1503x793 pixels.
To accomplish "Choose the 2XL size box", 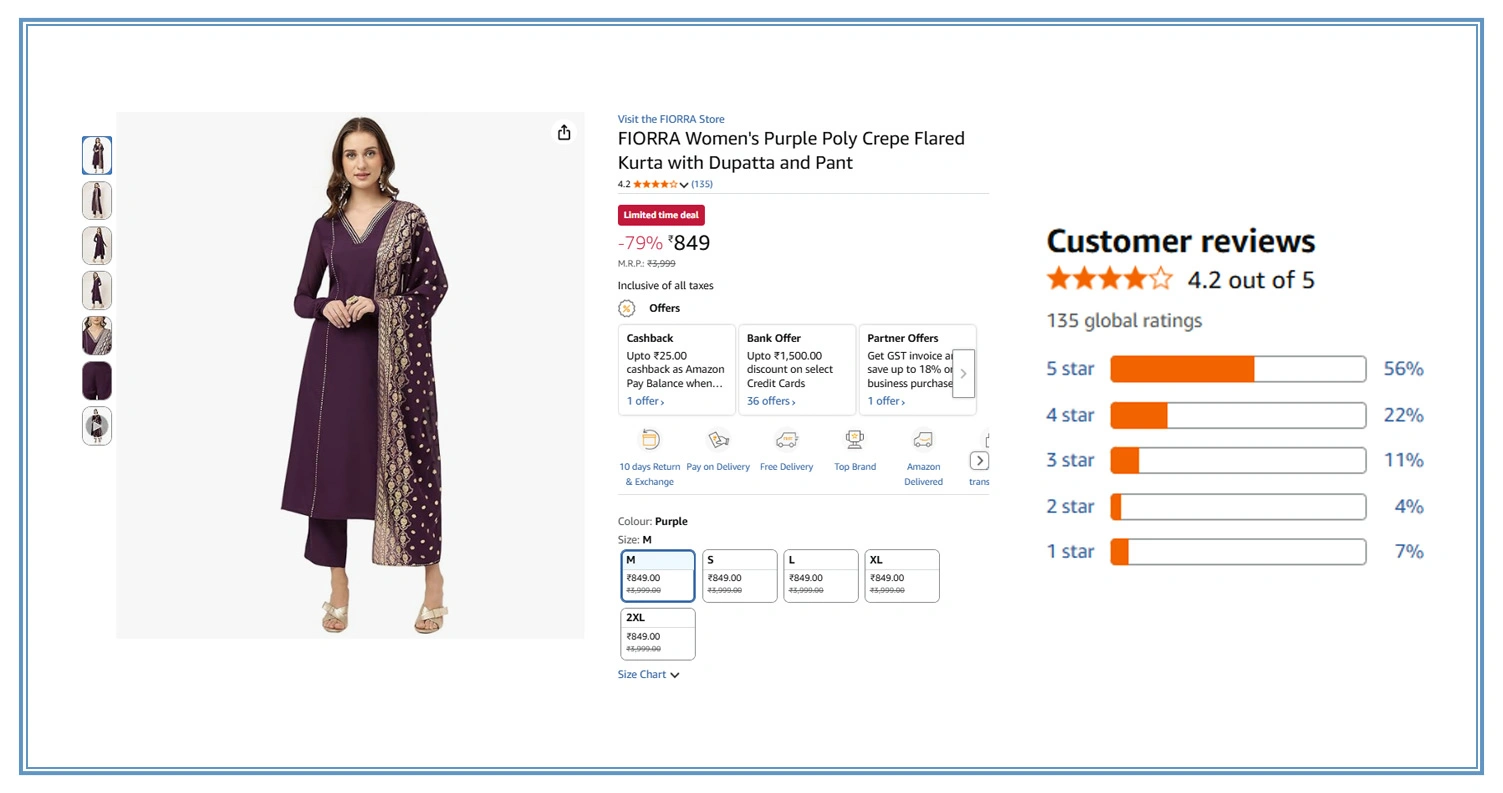I will point(657,634).
